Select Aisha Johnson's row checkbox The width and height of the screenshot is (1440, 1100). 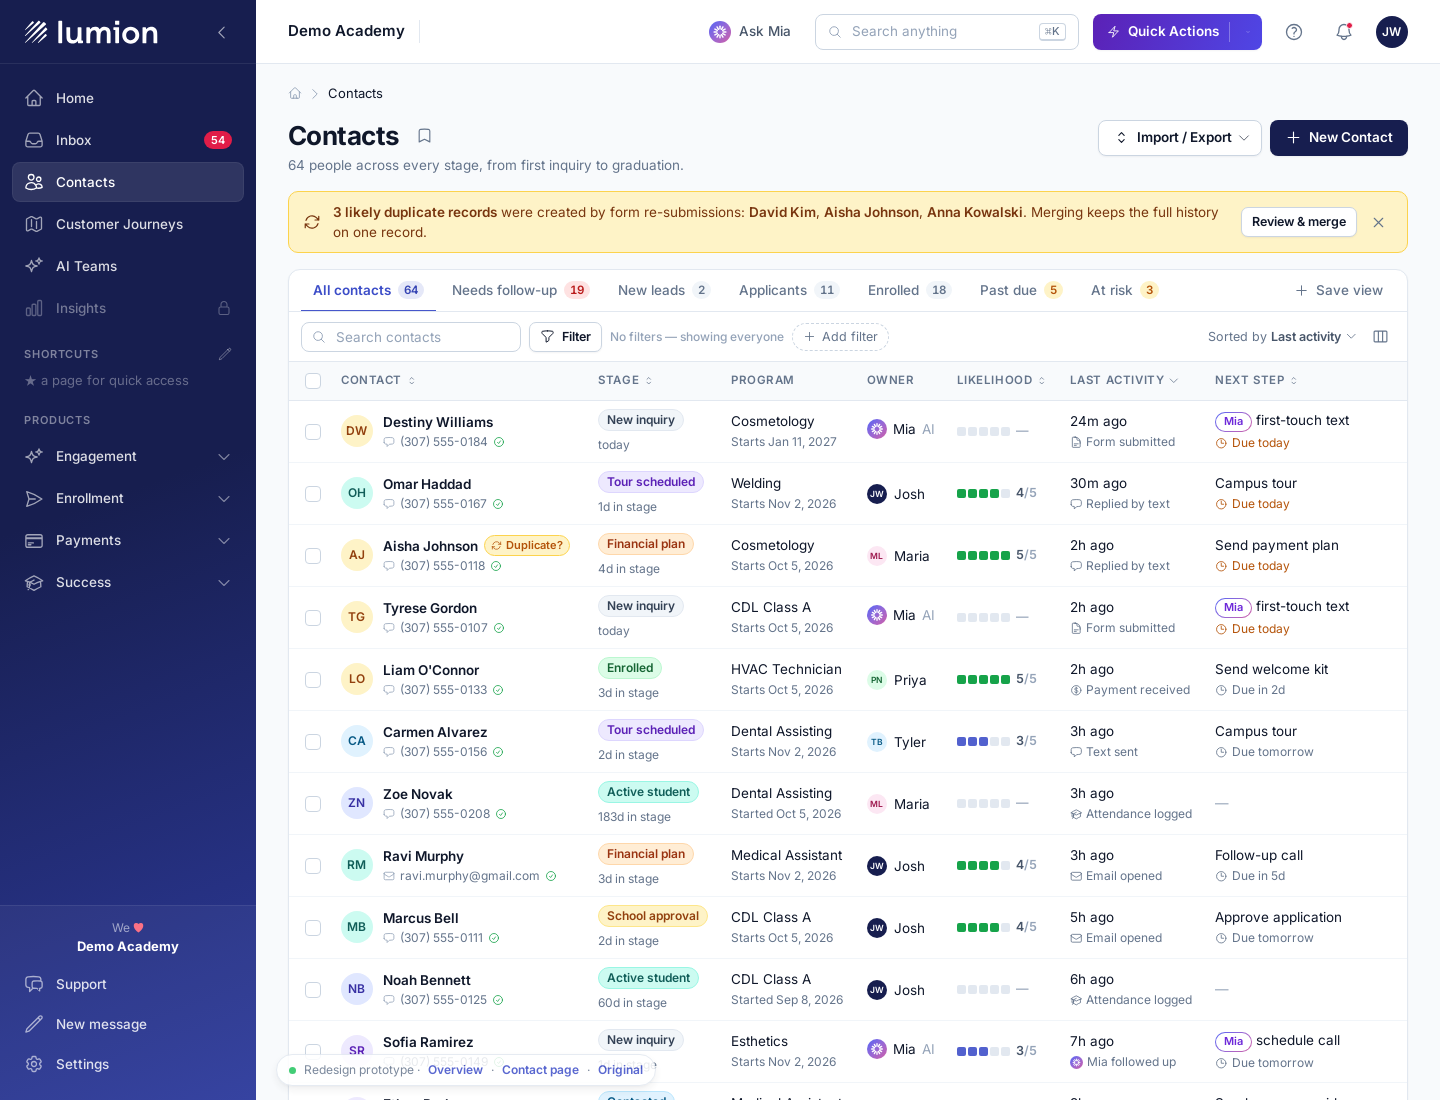click(313, 556)
